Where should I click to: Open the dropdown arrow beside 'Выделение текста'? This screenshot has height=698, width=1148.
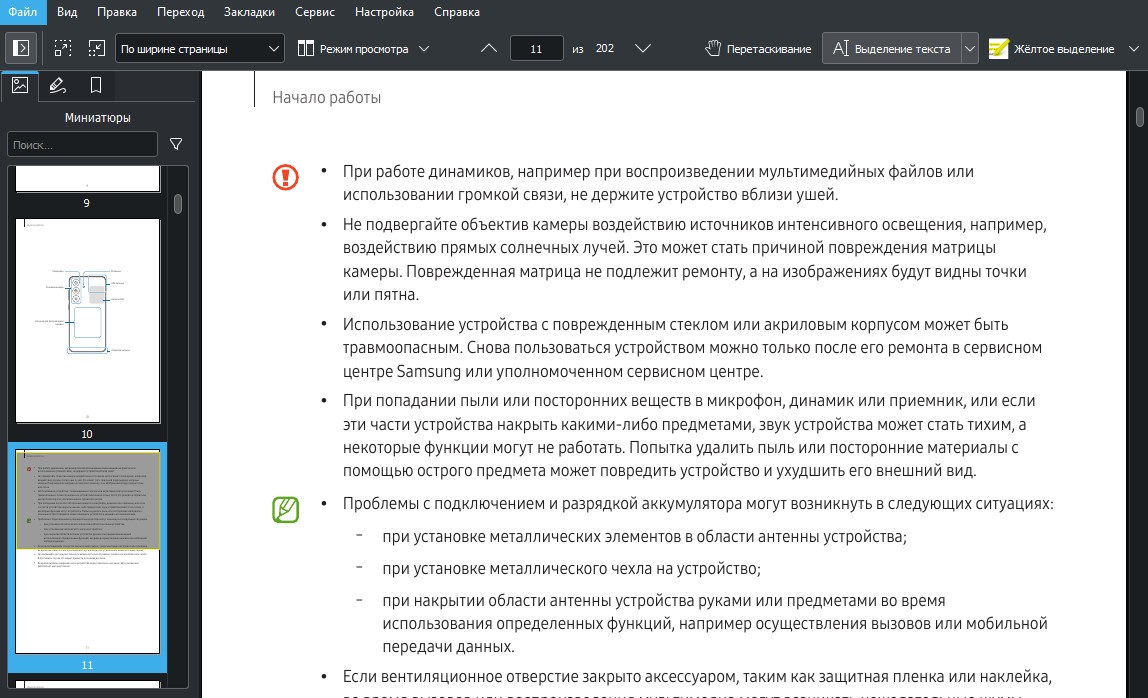pos(970,48)
